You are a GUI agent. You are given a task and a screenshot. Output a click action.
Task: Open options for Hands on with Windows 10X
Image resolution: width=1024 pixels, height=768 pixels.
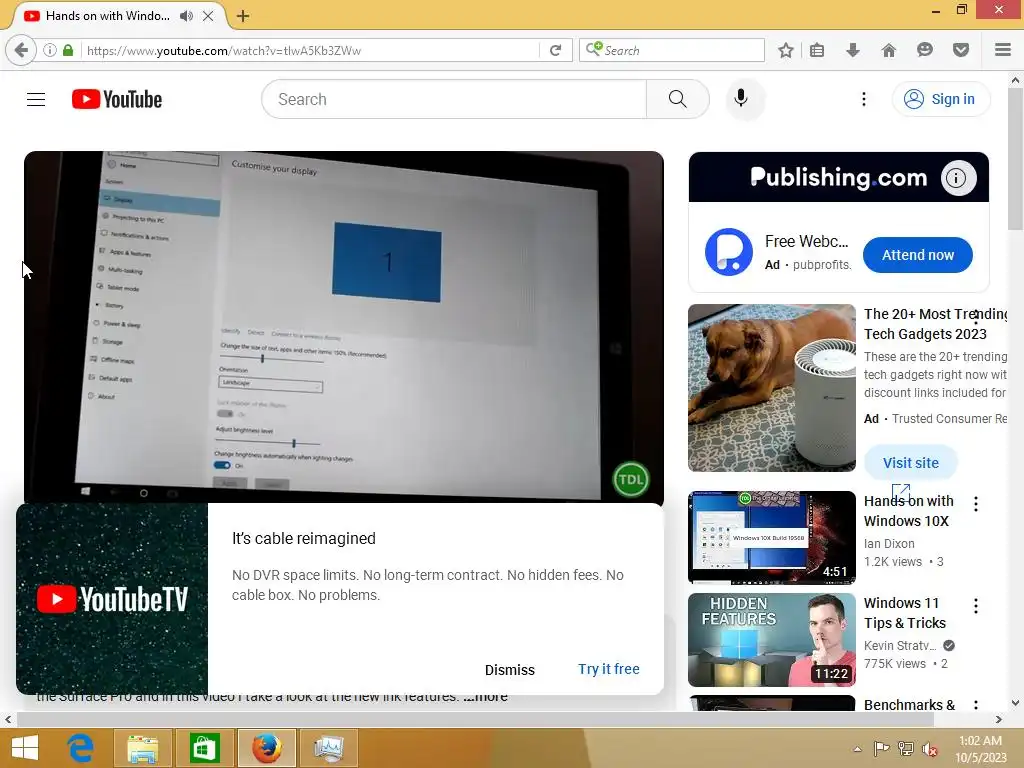point(976,504)
